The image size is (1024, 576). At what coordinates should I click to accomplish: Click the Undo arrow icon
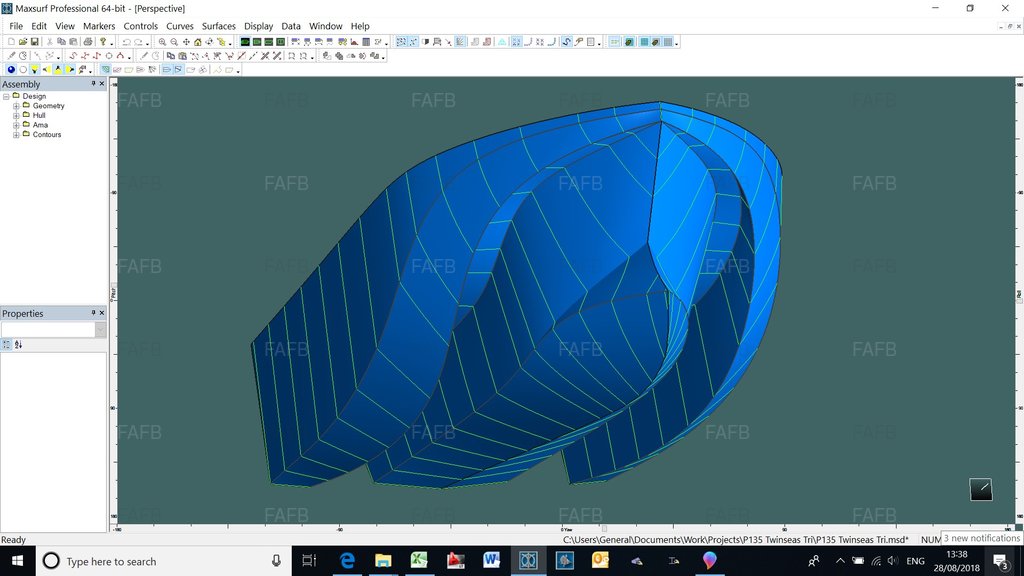126,42
